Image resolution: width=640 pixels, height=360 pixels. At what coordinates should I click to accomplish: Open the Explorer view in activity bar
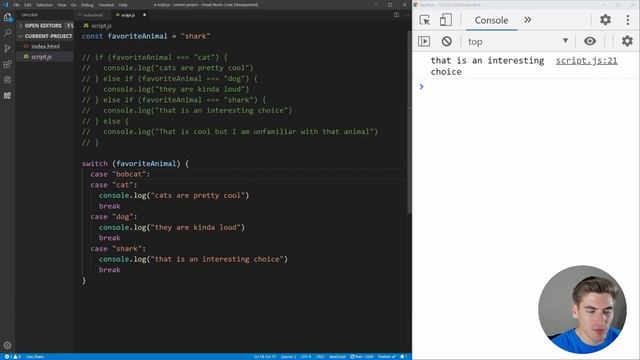[7, 17]
